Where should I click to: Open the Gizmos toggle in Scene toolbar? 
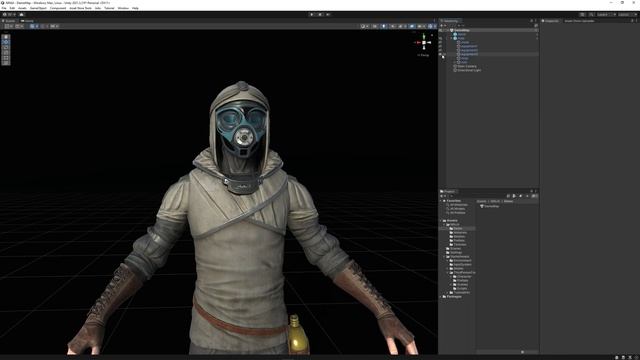431,26
